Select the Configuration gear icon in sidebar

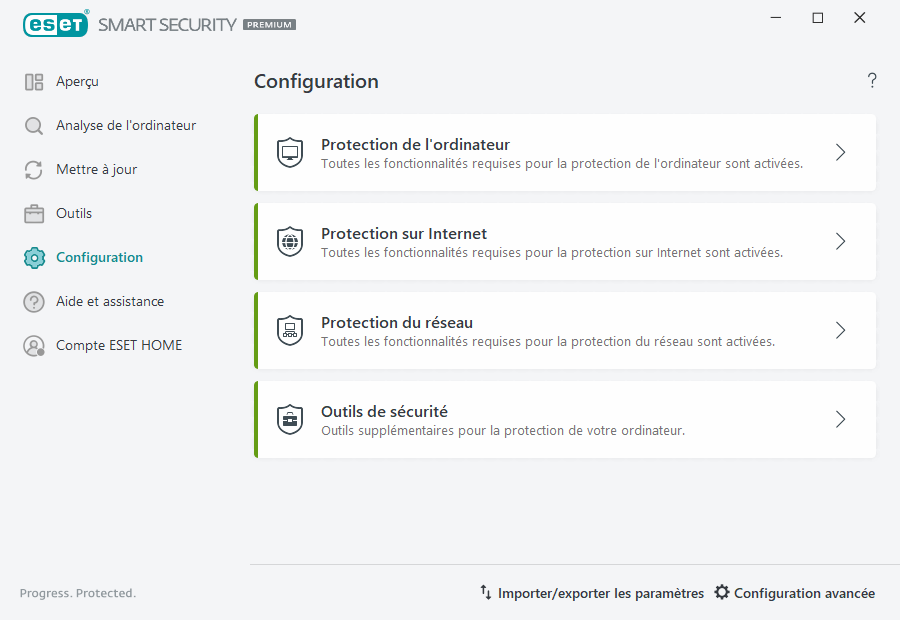click(x=33, y=257)
